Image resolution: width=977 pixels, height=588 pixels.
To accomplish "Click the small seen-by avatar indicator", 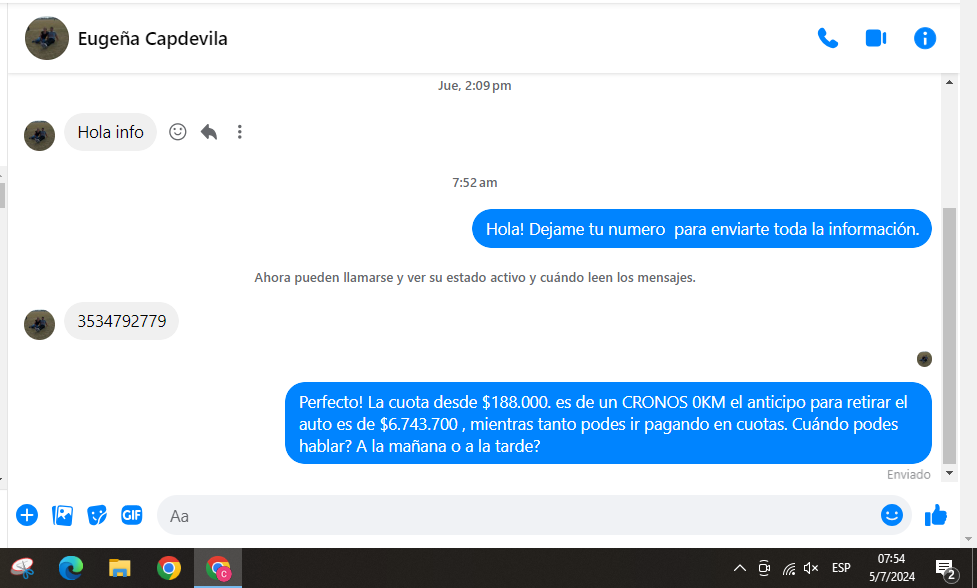I will point(924,359).
